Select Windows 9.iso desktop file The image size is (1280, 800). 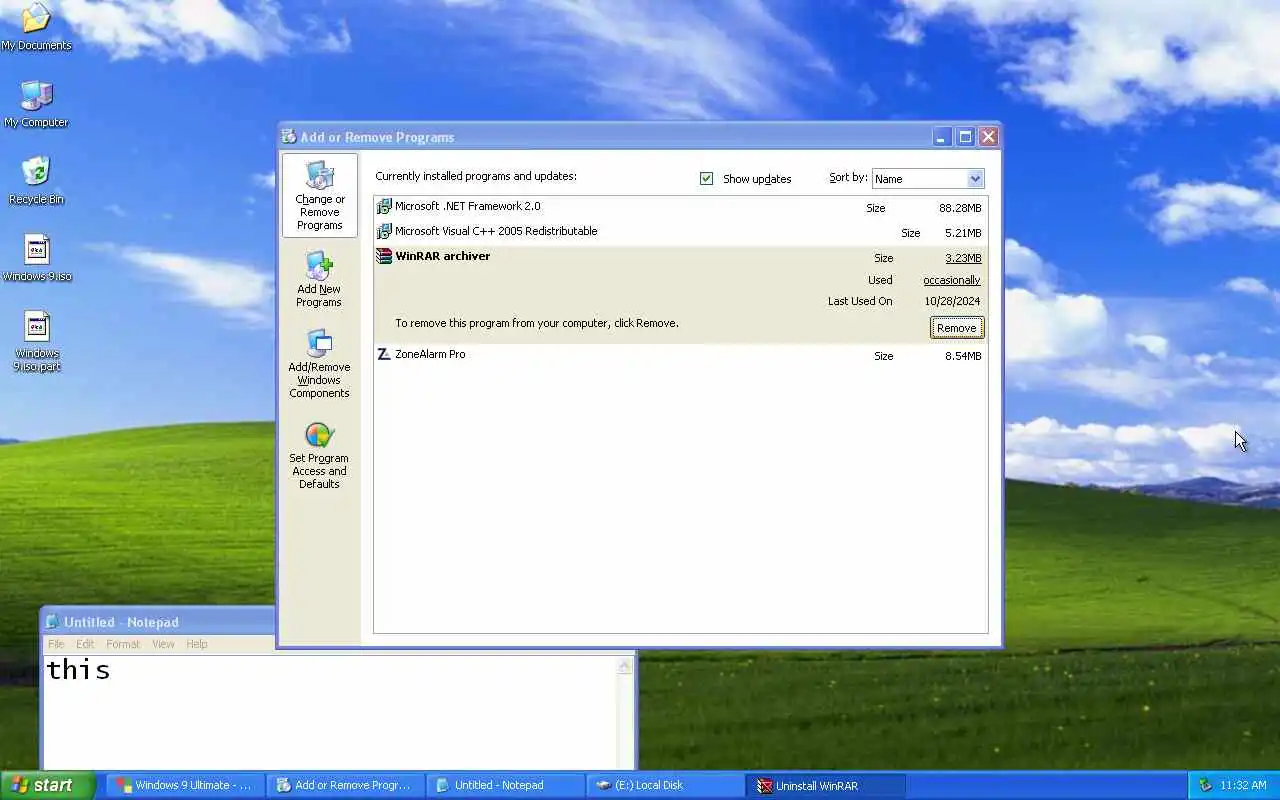click(x=37, y=250)
